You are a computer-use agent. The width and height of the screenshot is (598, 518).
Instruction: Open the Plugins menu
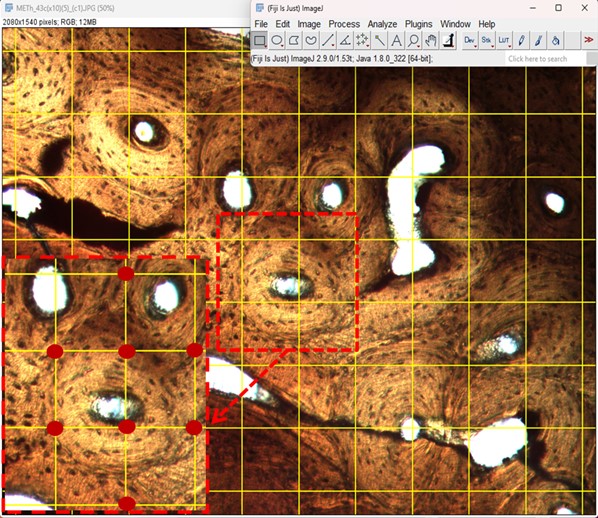pyautogui.click(x=418, y=24)
